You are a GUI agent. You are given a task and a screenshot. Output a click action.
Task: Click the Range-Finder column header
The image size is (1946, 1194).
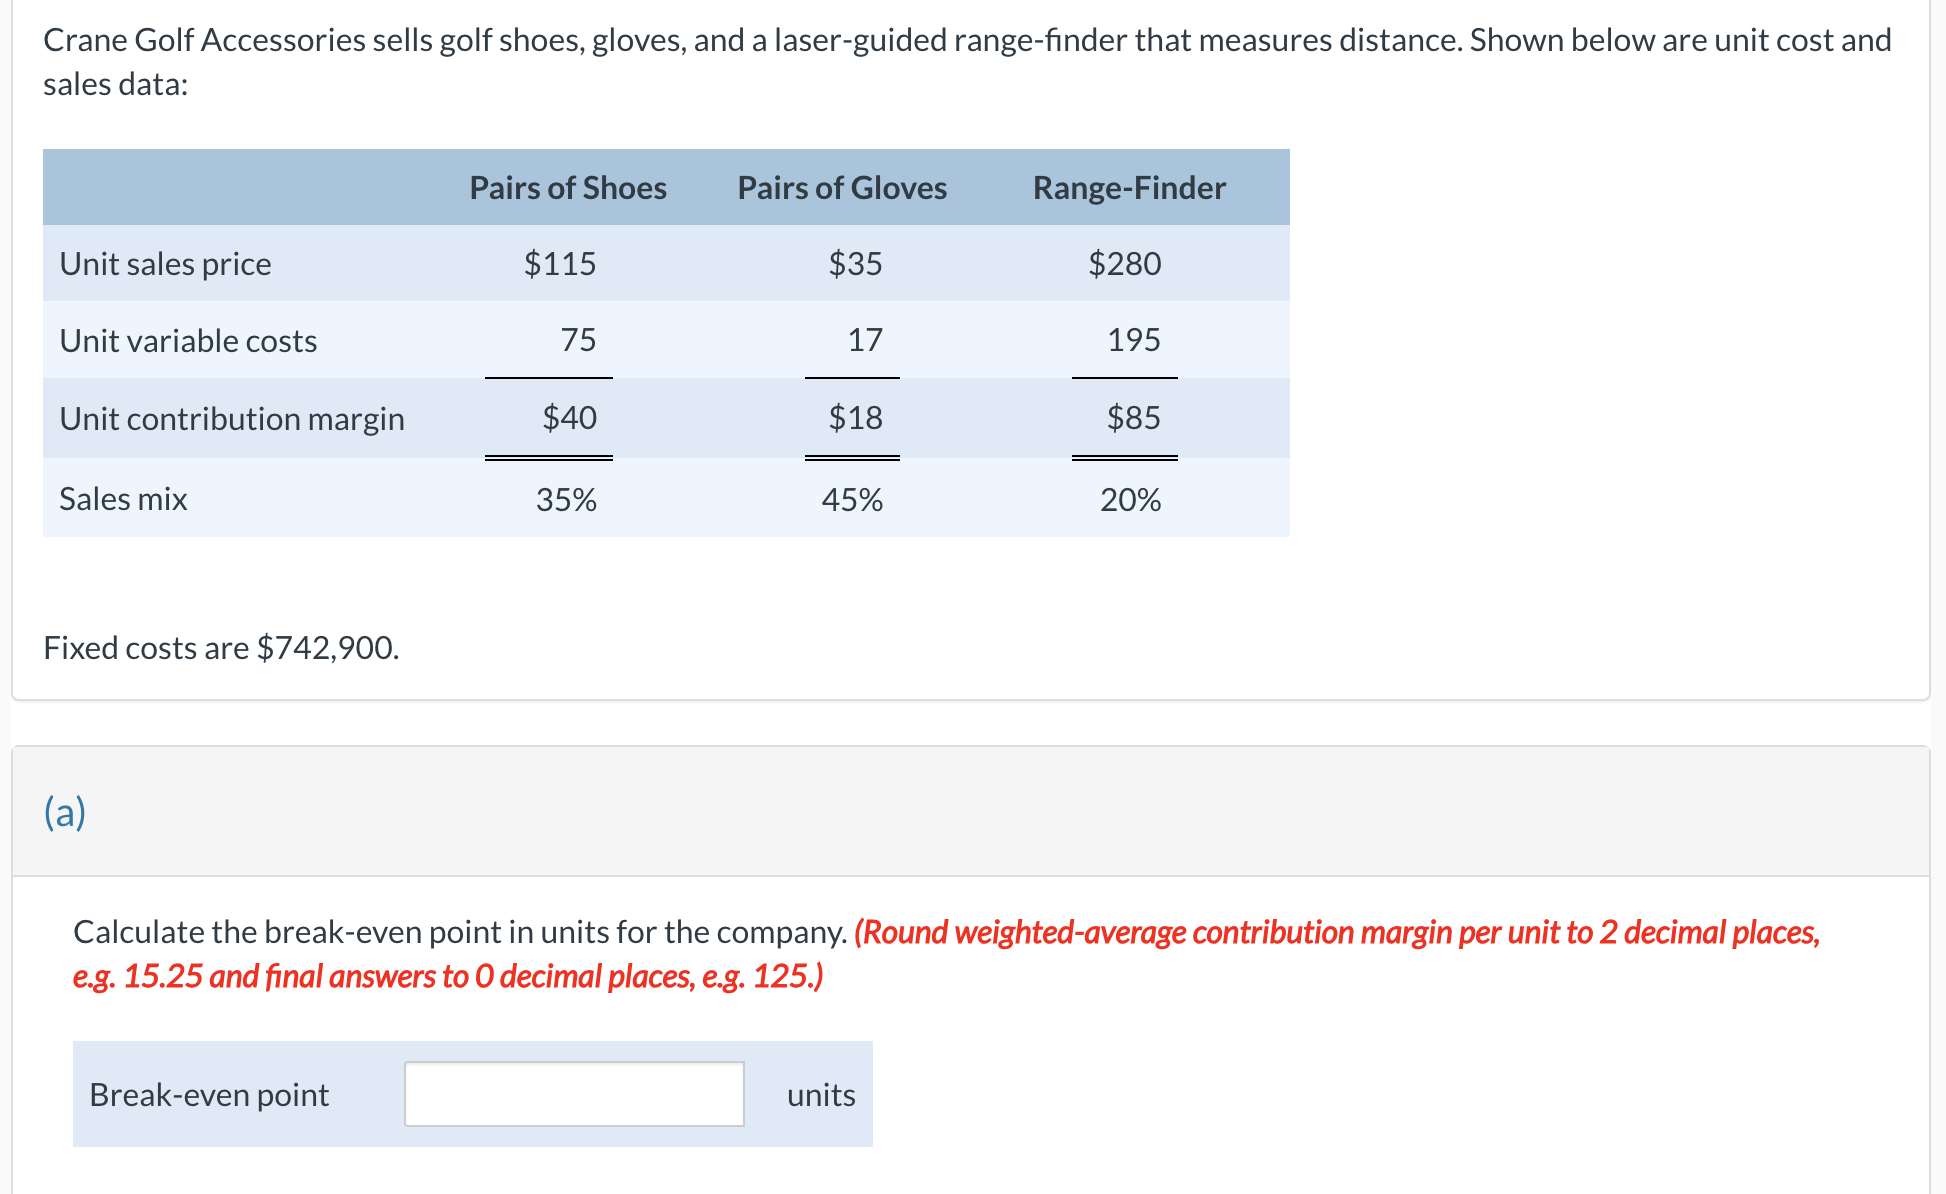[1129, 188]
